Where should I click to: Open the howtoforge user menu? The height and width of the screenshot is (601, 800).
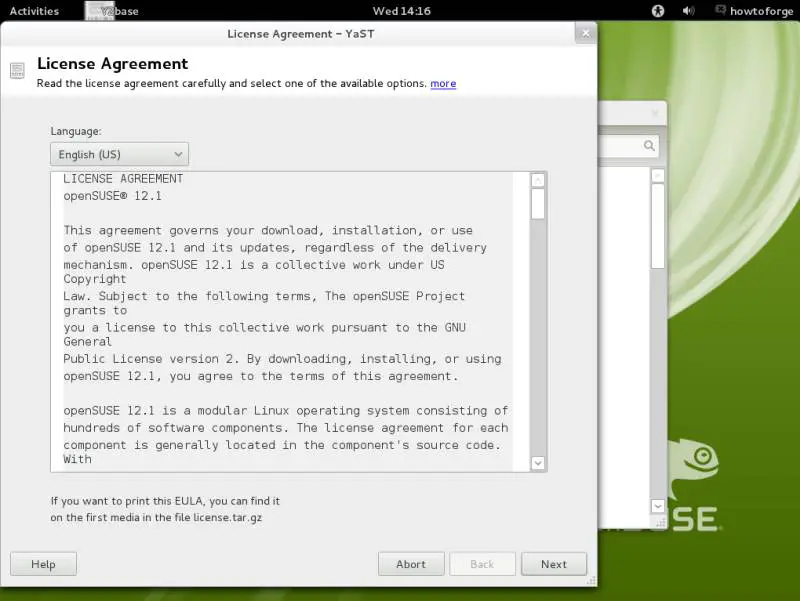[x=755, y=11]
